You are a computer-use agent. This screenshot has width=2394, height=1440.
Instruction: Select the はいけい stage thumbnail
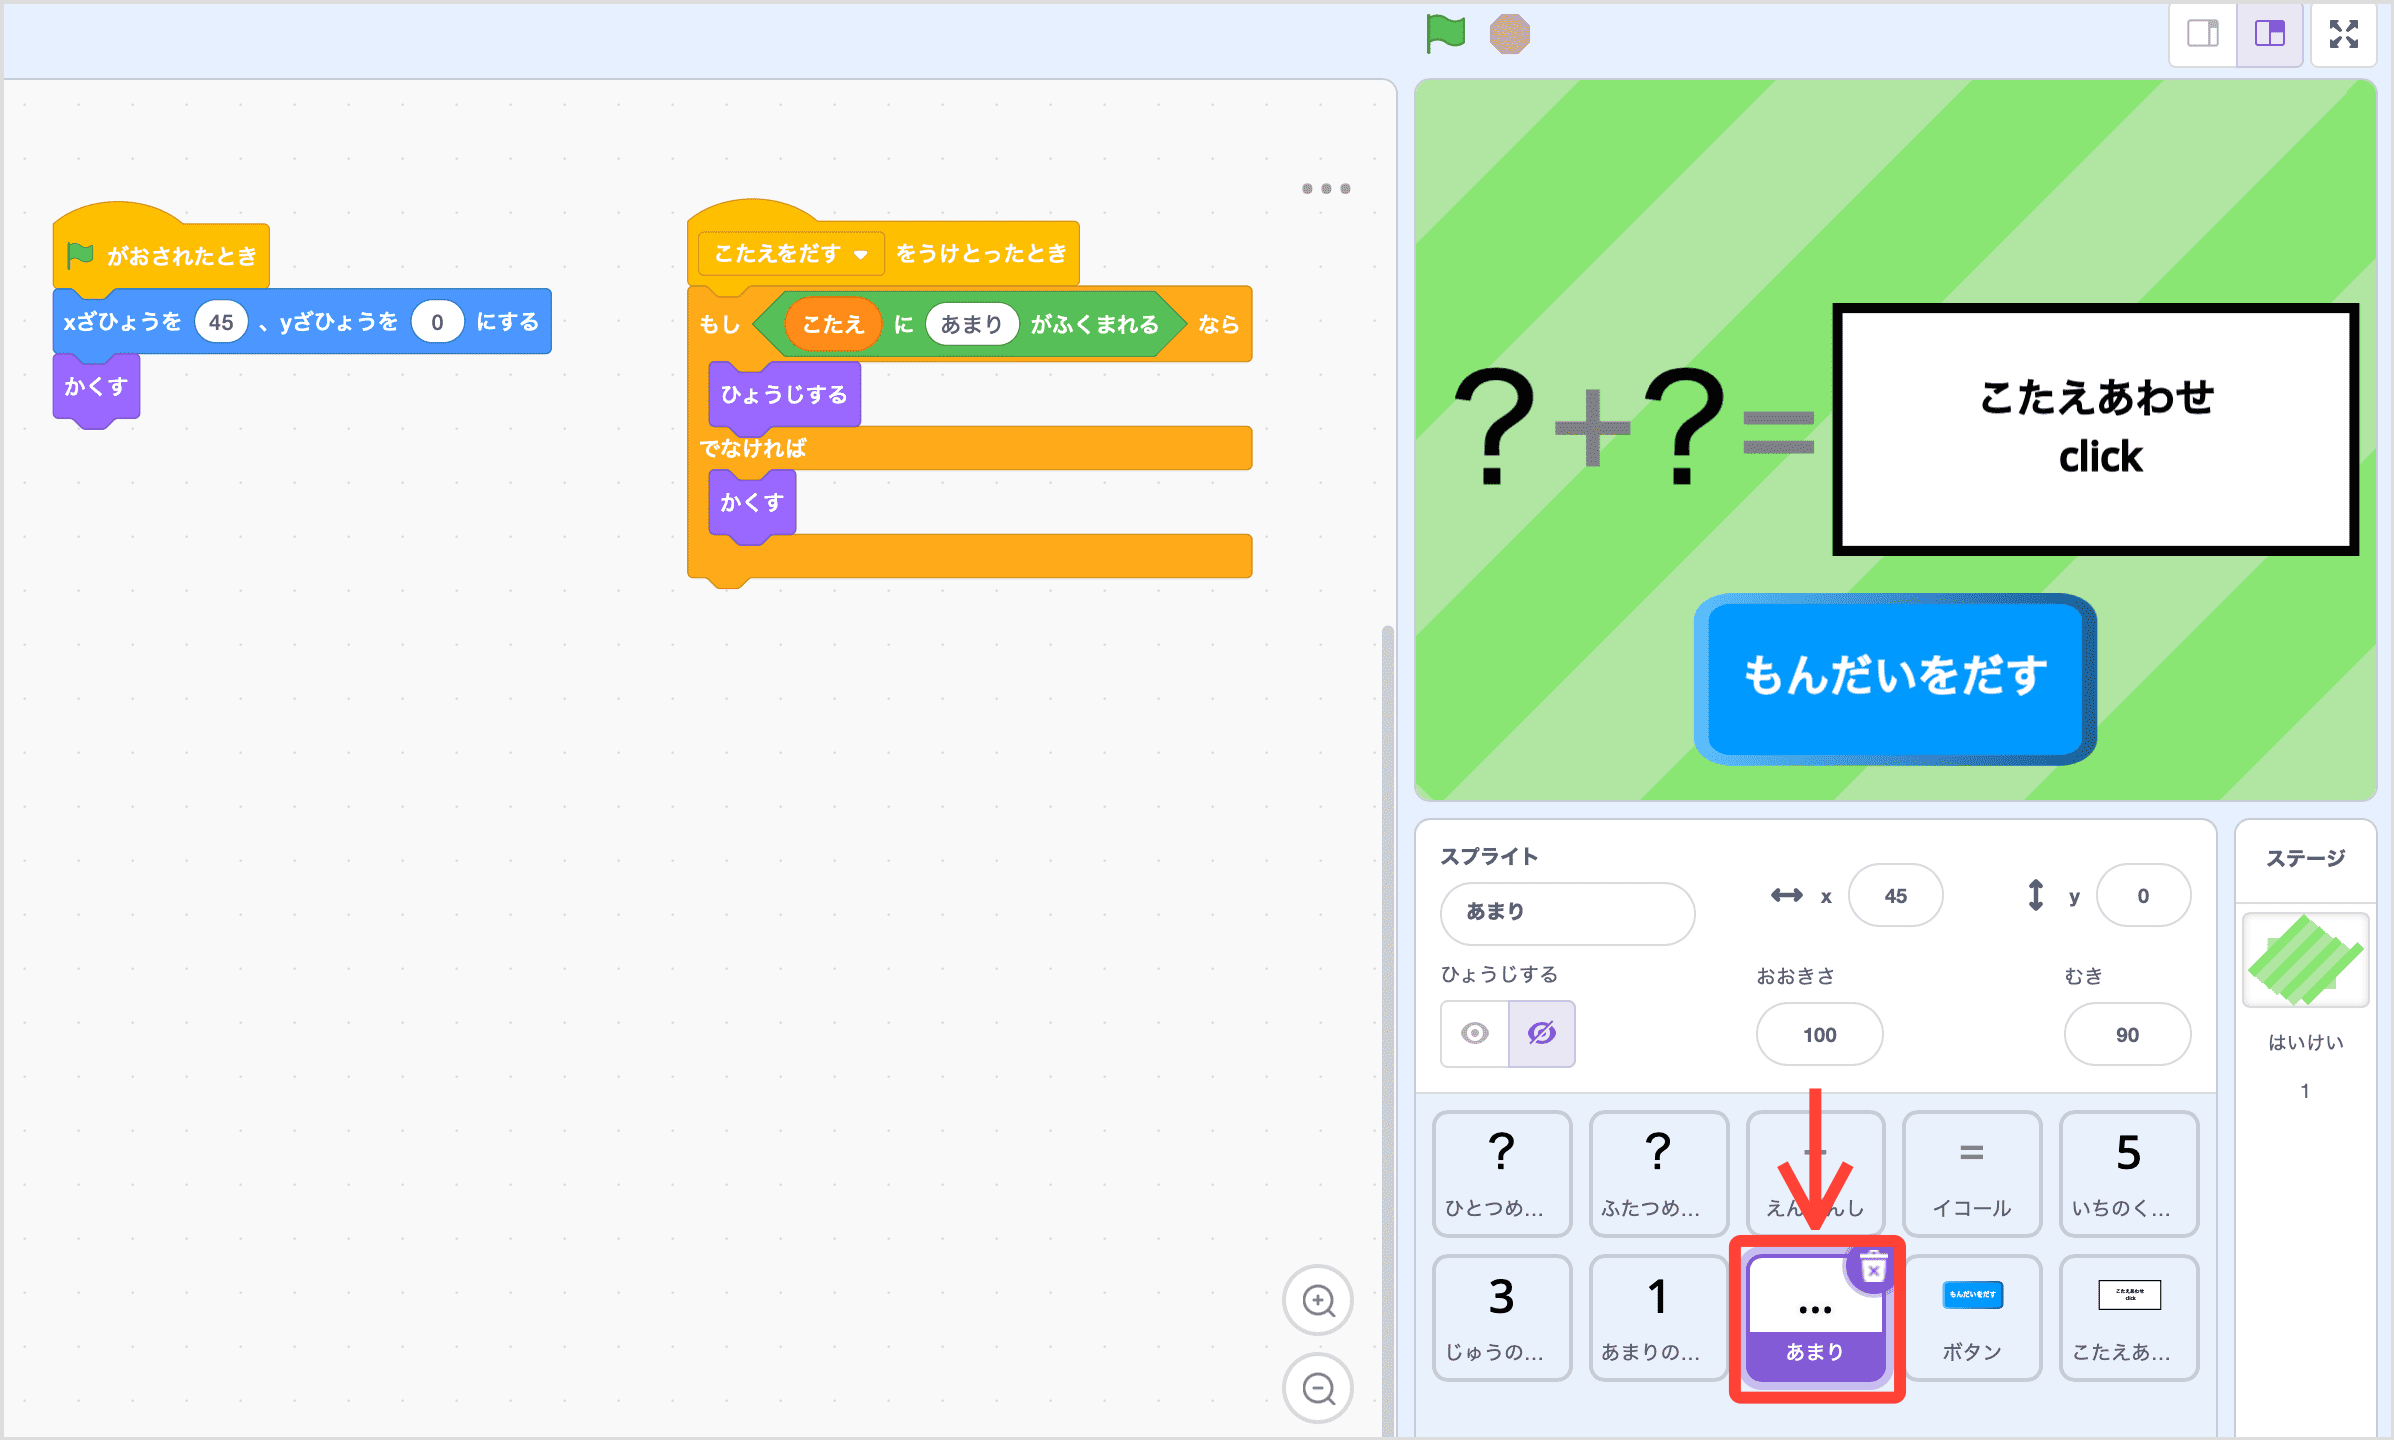2304,959
